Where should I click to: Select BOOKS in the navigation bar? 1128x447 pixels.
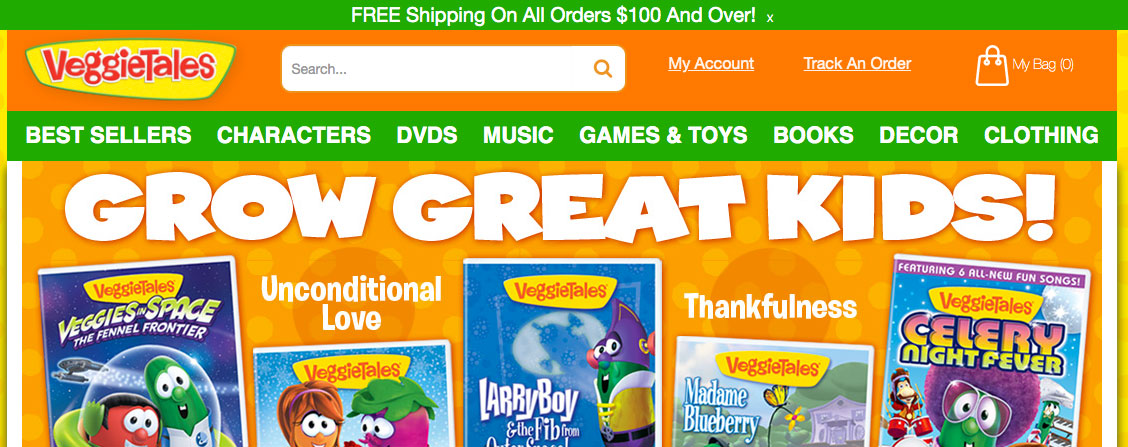pyautogui.click(x=814, y=135)
